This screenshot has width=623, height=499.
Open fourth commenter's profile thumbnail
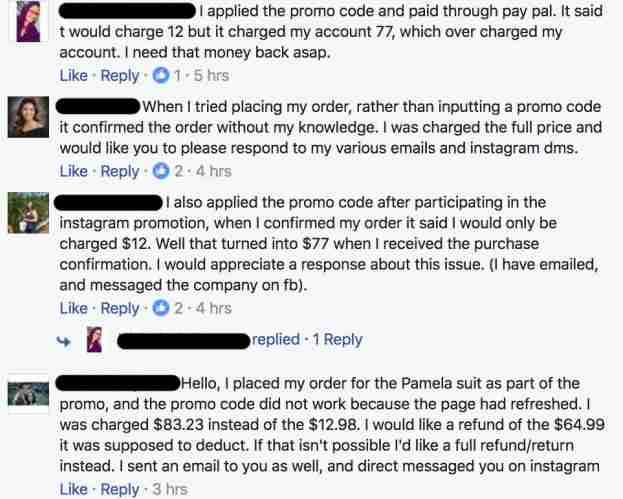click(x=28, y=394)
